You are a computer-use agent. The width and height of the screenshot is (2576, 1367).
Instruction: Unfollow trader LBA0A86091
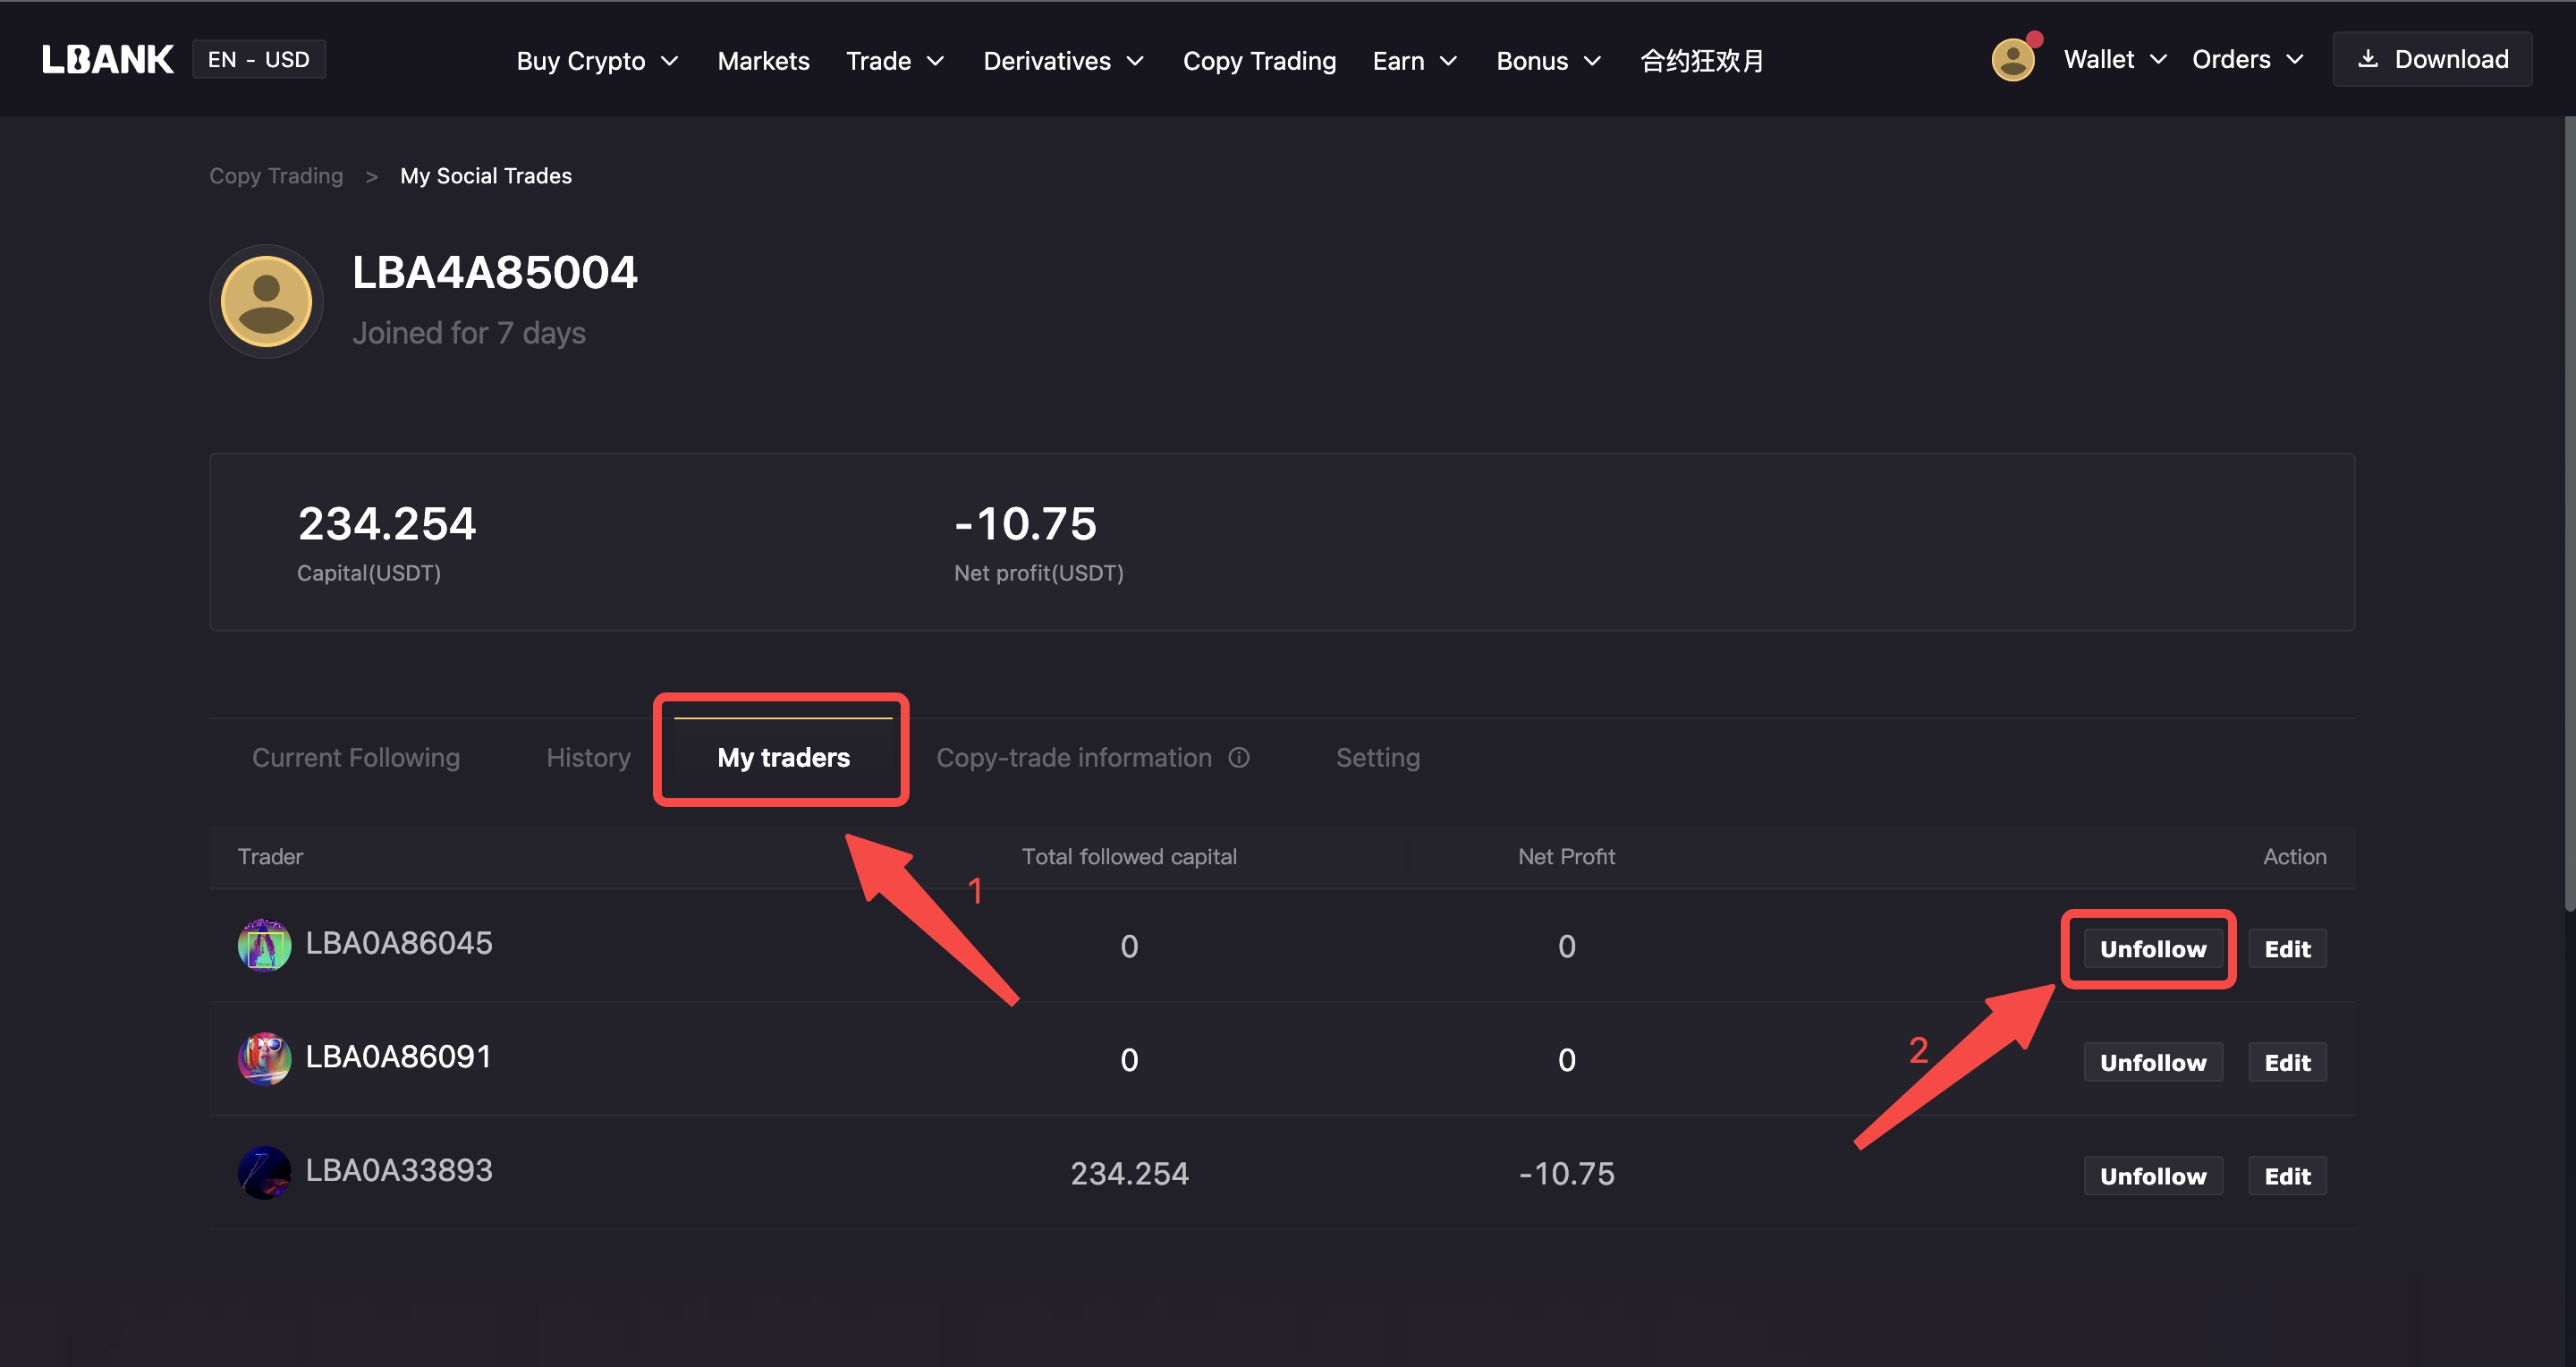click(2153, 1062)
